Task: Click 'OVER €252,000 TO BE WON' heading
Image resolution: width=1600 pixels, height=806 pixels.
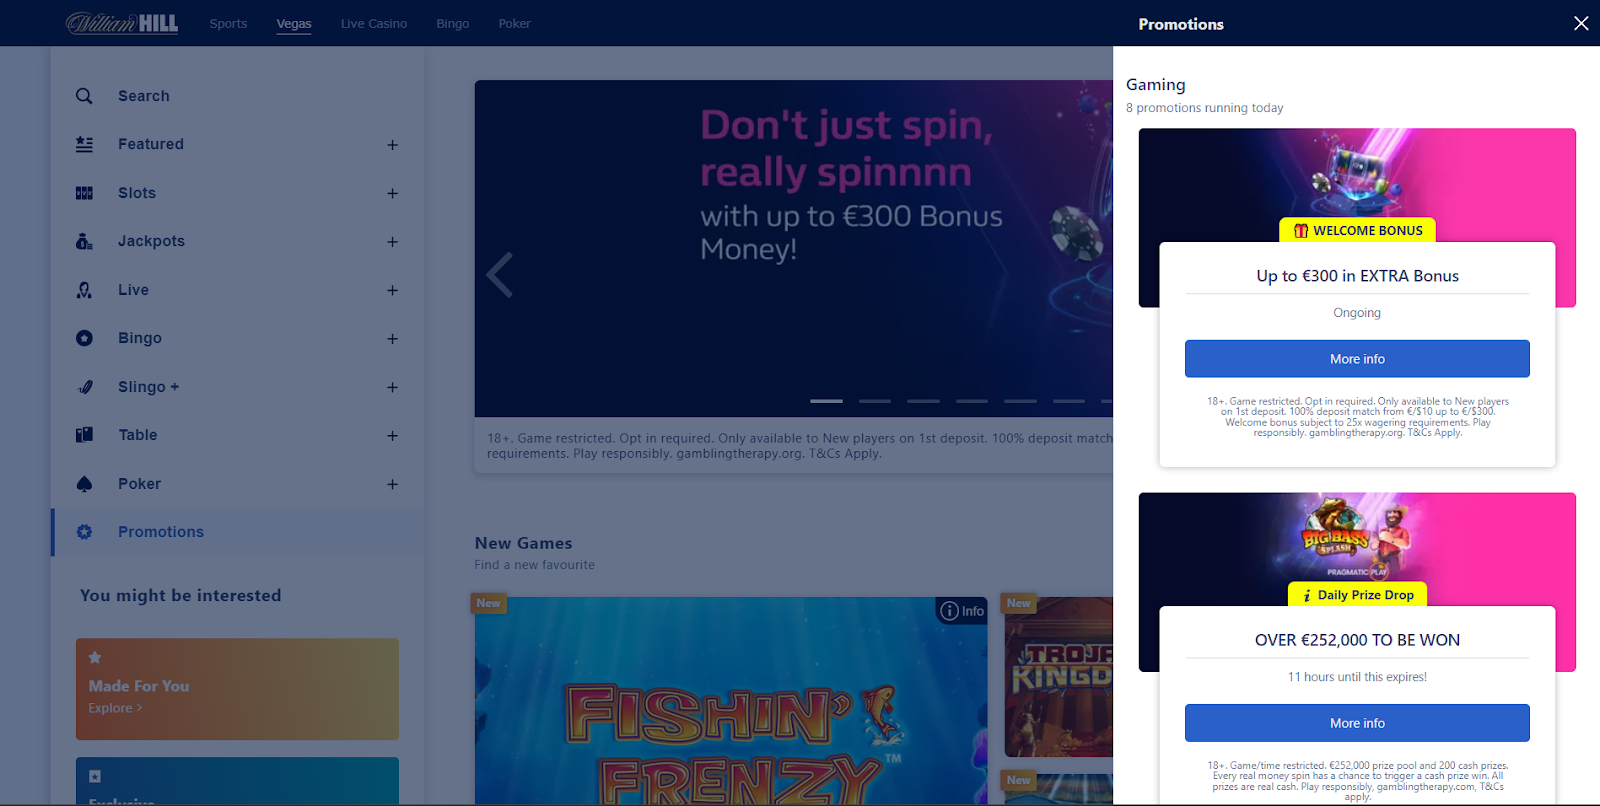Action: [1357, 640]
